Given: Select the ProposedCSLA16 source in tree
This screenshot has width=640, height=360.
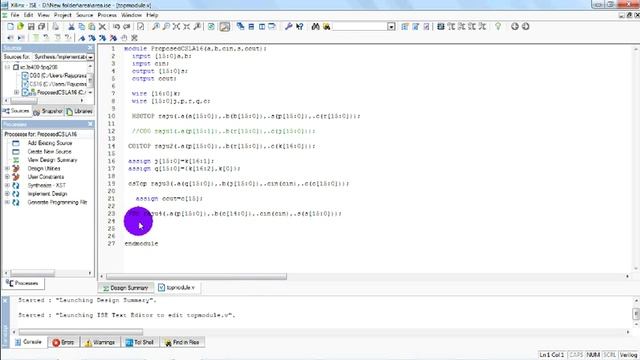Looking at the screenshot, I should (61, 93).
